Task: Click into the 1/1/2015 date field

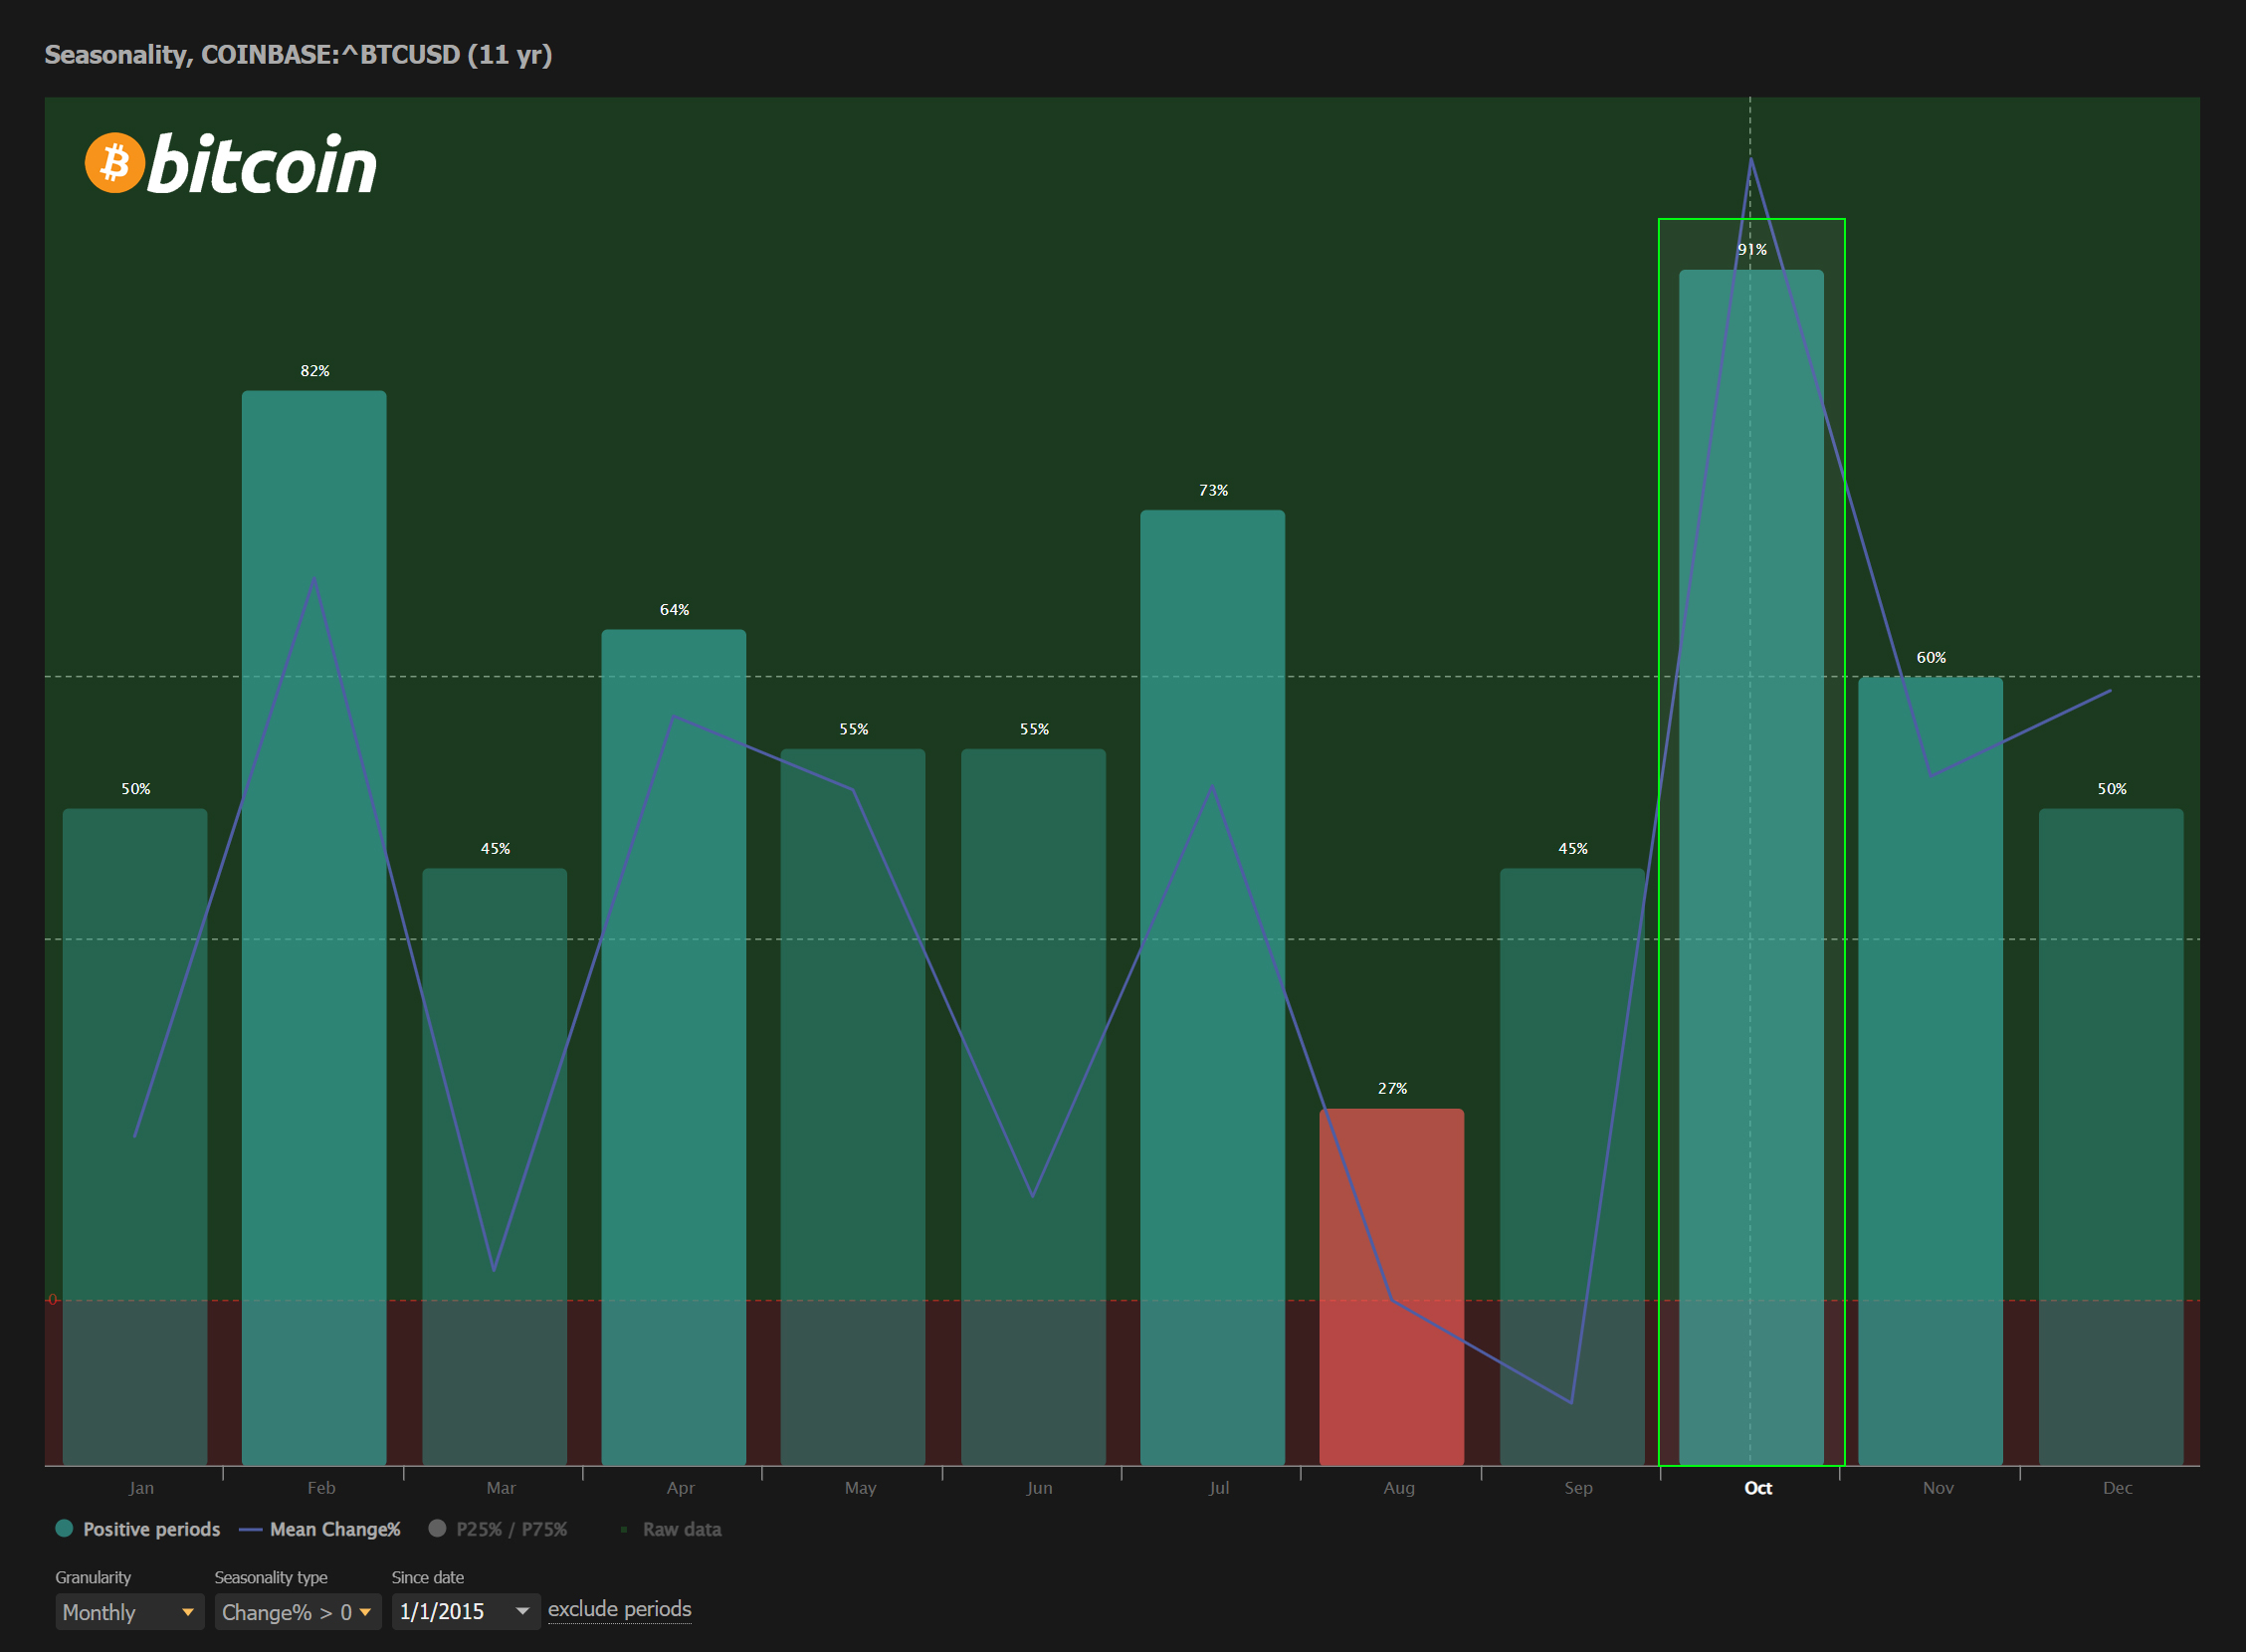Action: [x=445, y=1612]
